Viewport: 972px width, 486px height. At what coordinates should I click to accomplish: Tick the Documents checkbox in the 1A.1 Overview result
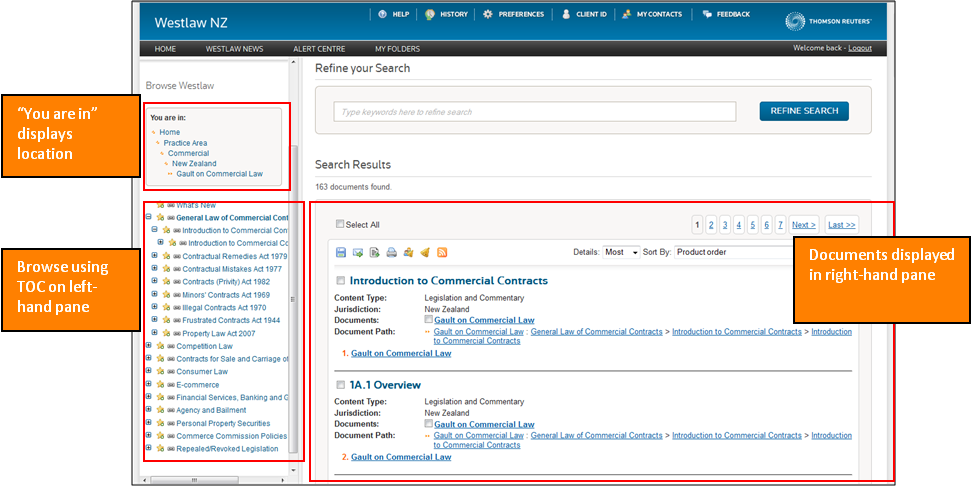pos(428,424)
